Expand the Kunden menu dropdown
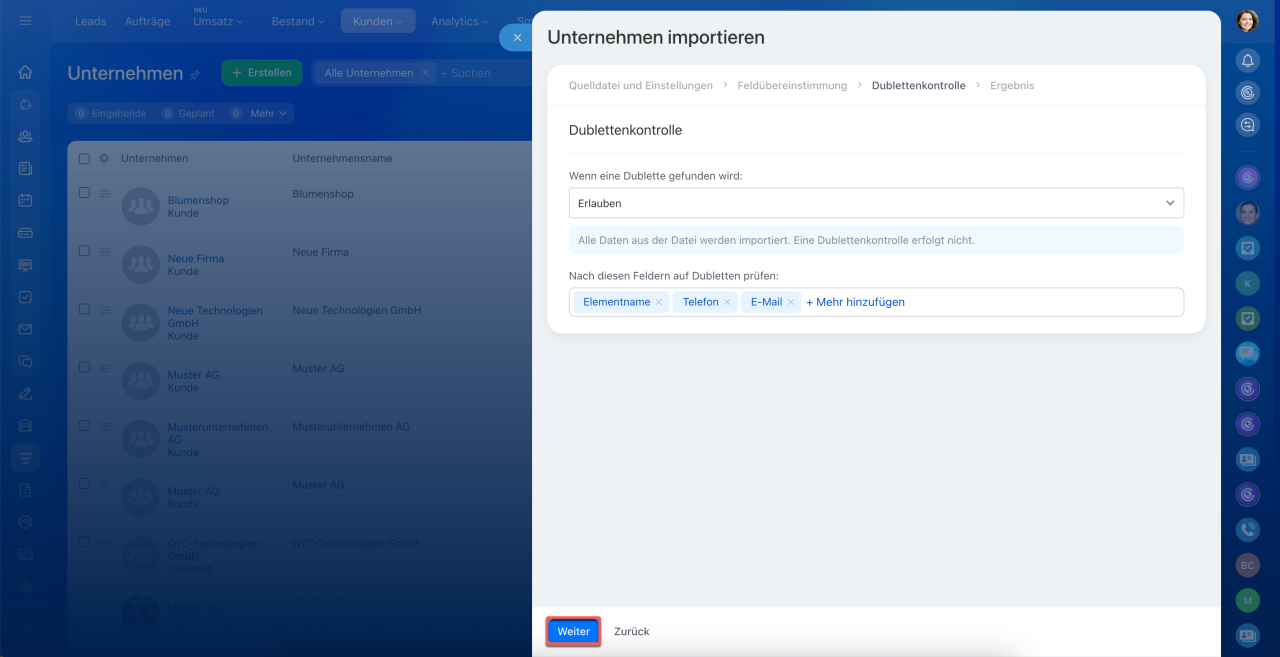This screenshot has width=1280, height=657. pyautogui.click(x=377, y=21)
